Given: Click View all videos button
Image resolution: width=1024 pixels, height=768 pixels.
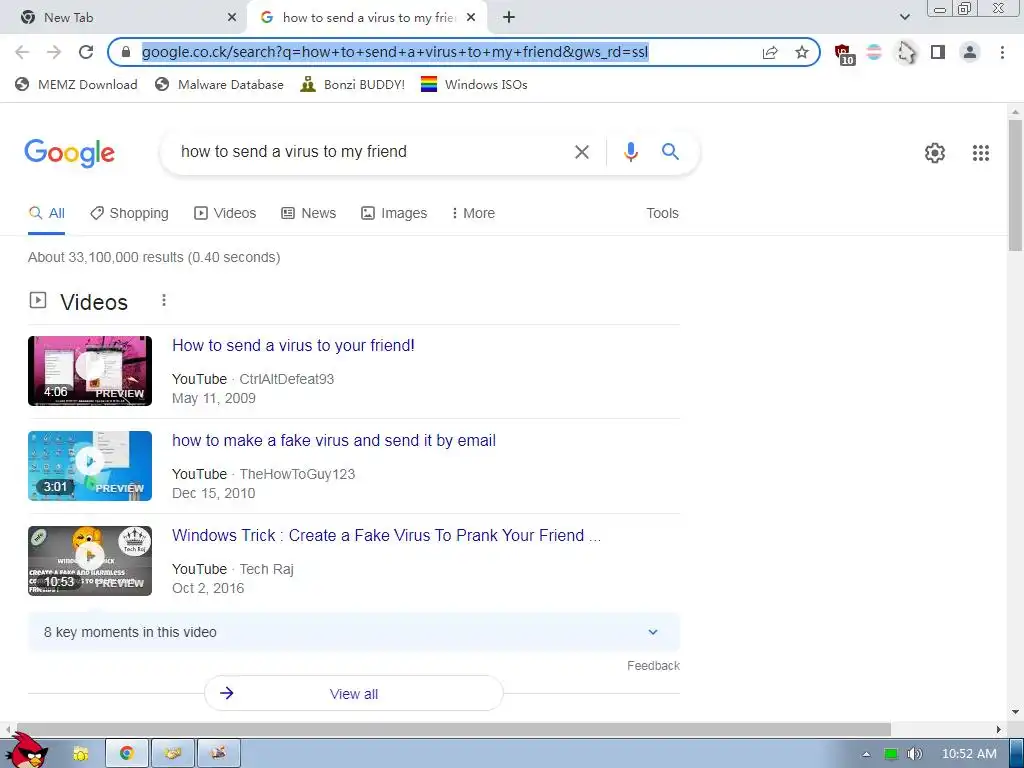Looking at the screenshot, I should [353, 694].
